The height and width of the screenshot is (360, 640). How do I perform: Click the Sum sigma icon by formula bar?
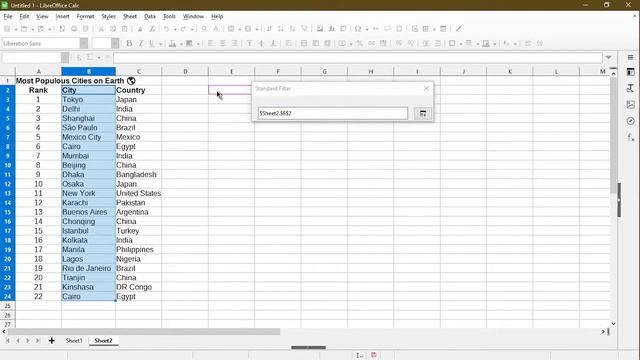90,58
